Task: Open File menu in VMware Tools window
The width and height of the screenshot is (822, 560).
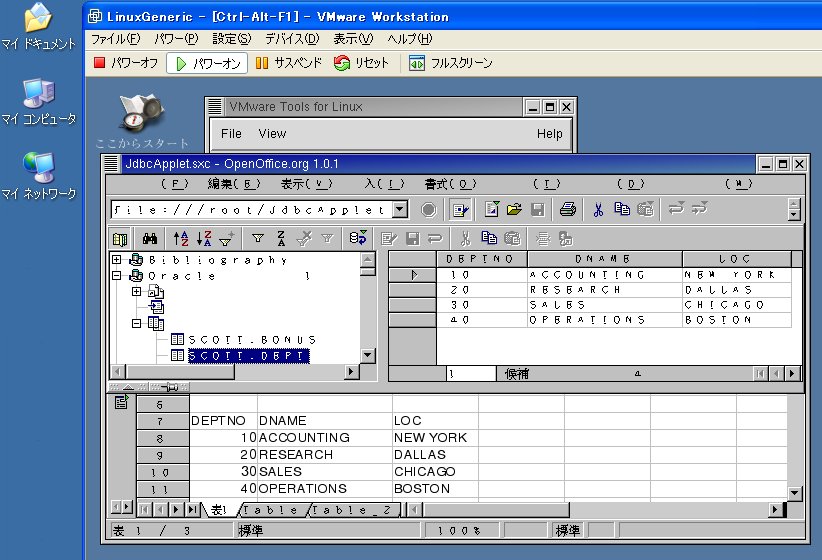Action: pos(231,134)
